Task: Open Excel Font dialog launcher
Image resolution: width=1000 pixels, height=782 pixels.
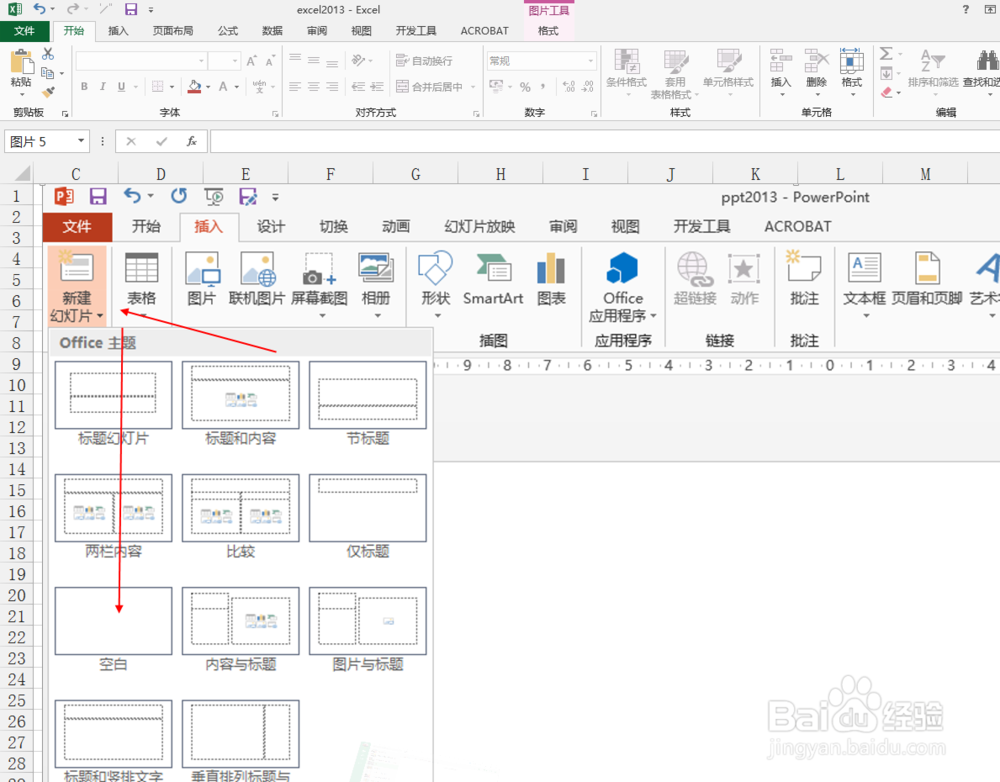Action: point(276,114)
